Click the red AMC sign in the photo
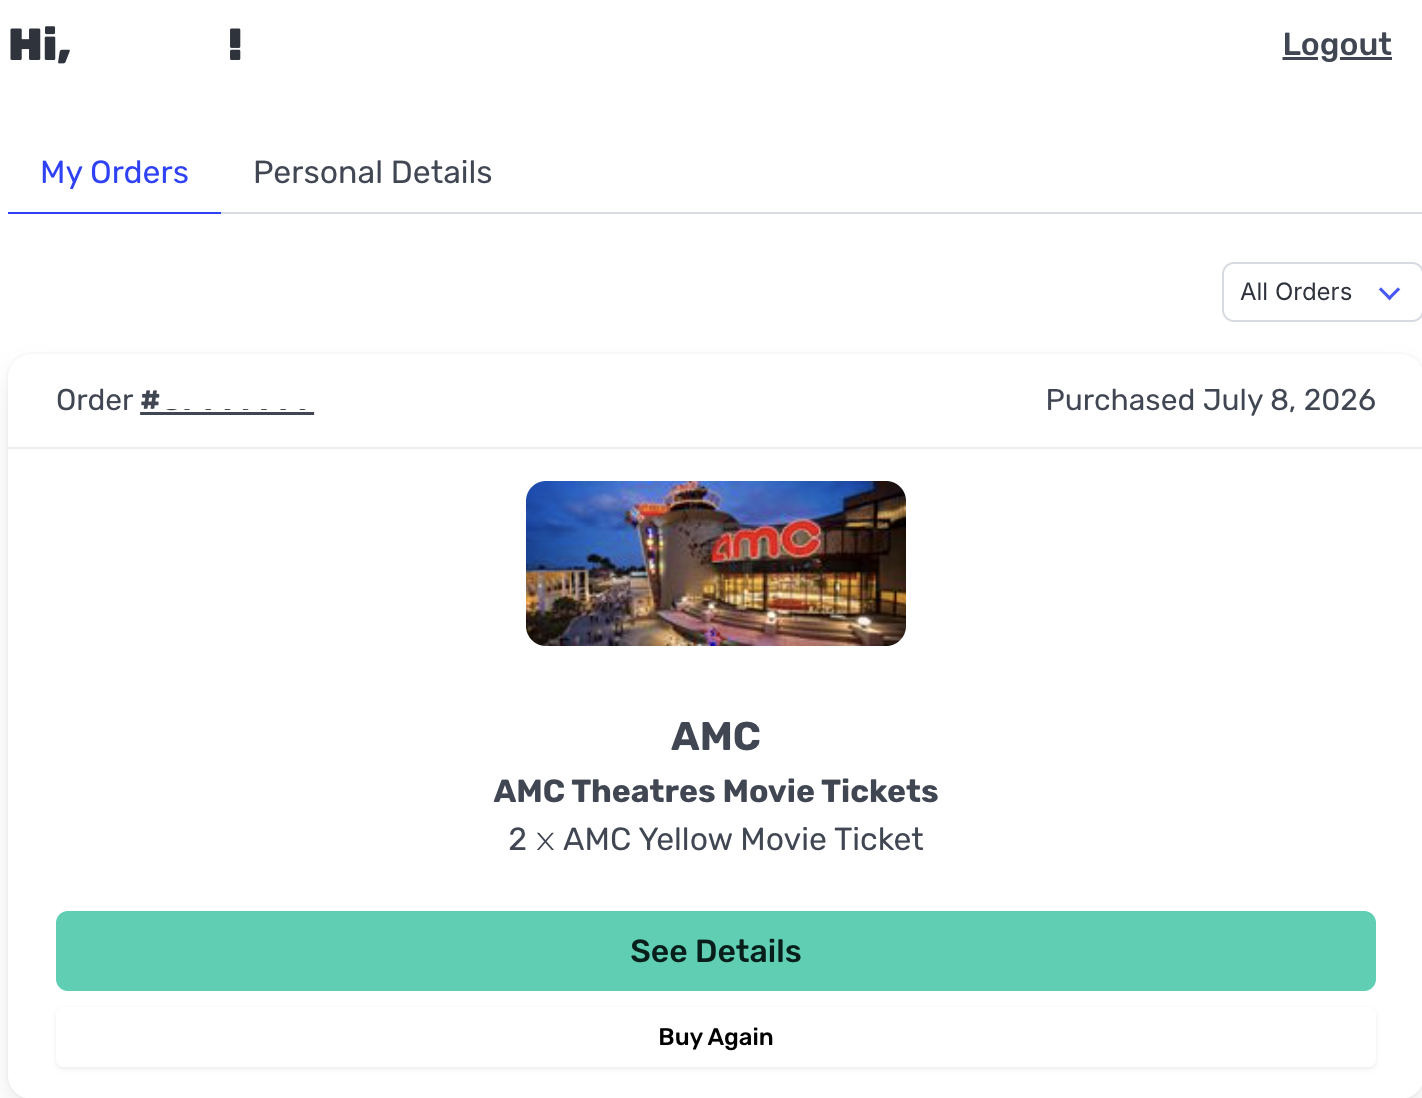This screenshot has width=1422, height=1098. click(x=766, y=541)
